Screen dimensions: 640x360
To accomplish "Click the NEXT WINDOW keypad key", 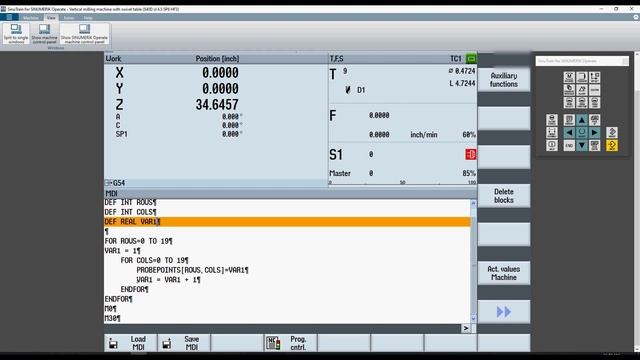I will (569, 120).
